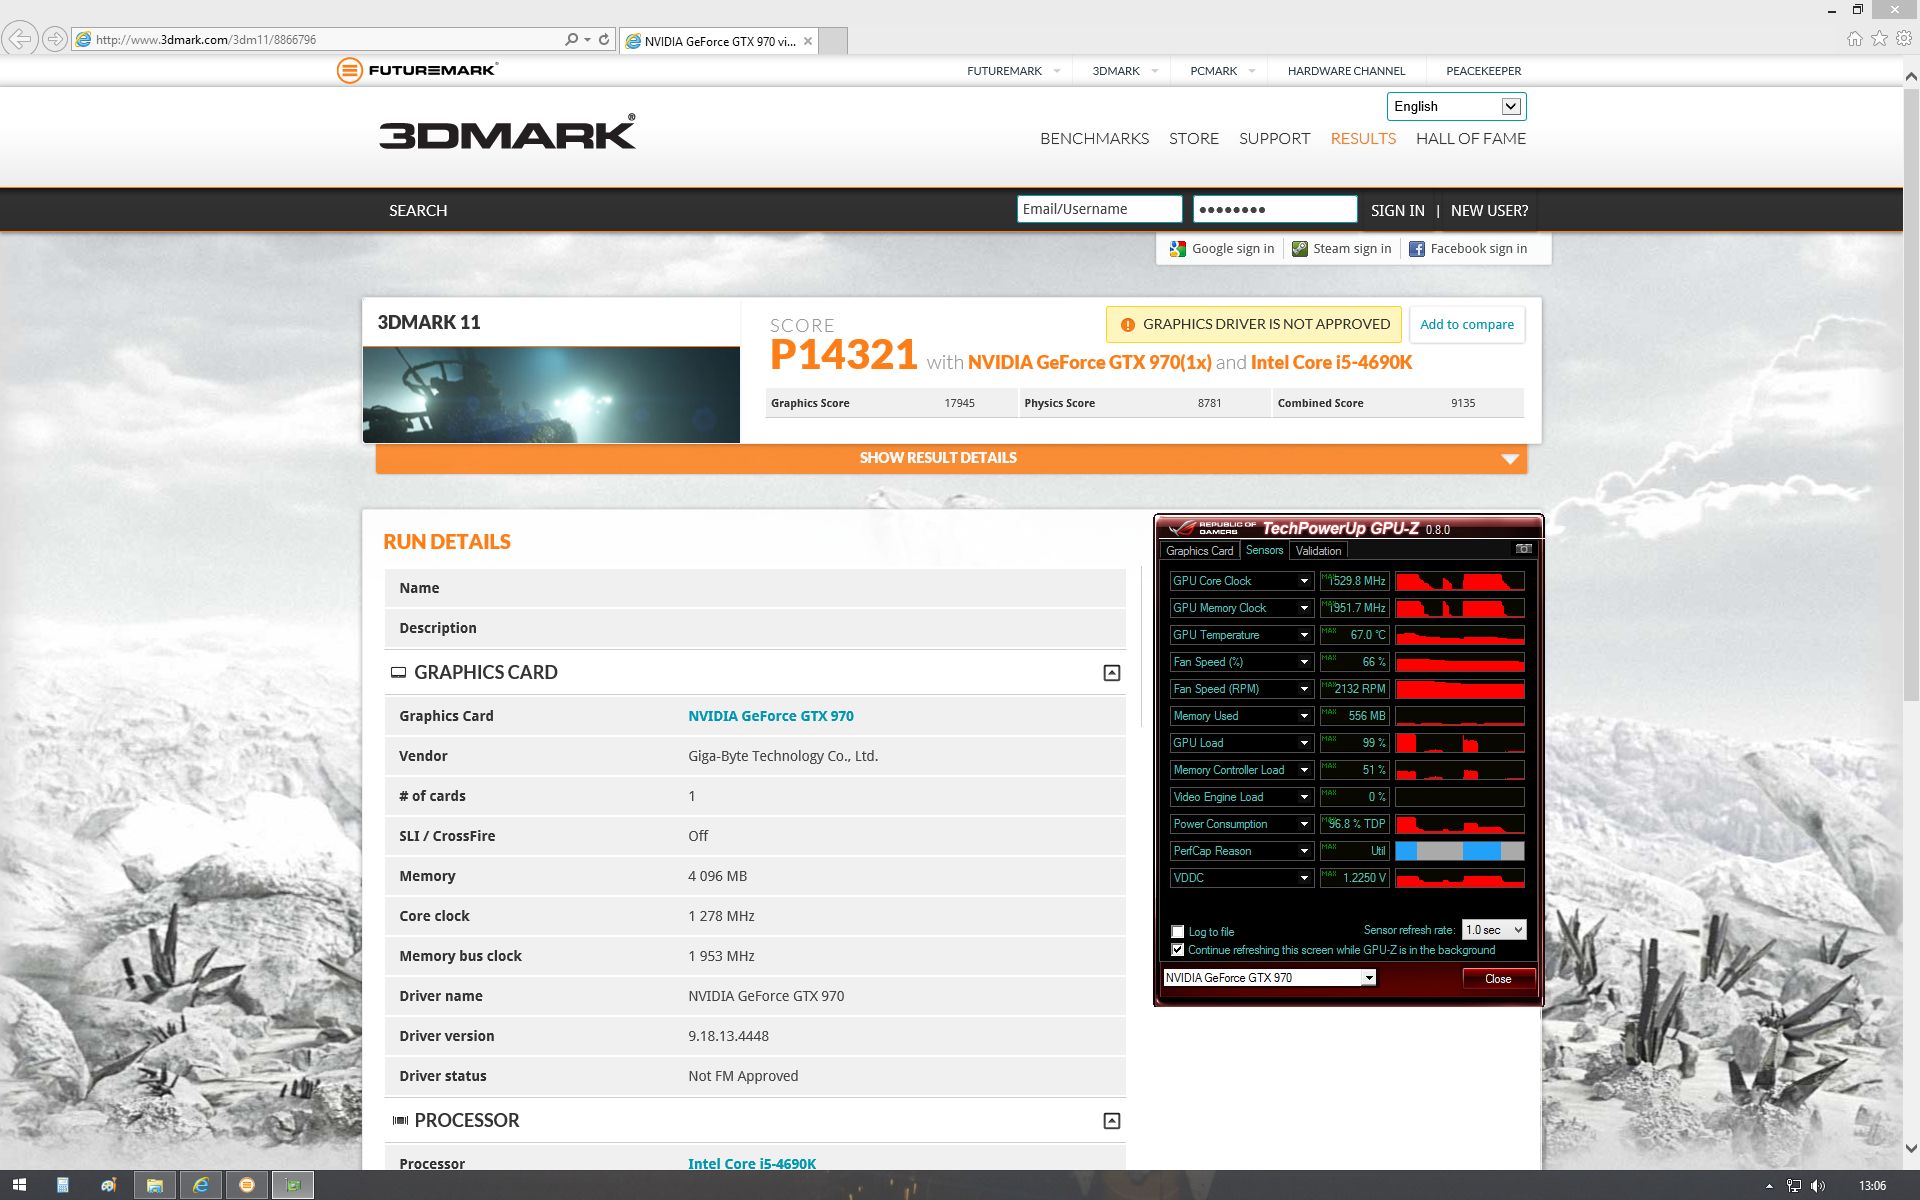
Task: Click the NEW USER? link
Action: [1489, 211]
